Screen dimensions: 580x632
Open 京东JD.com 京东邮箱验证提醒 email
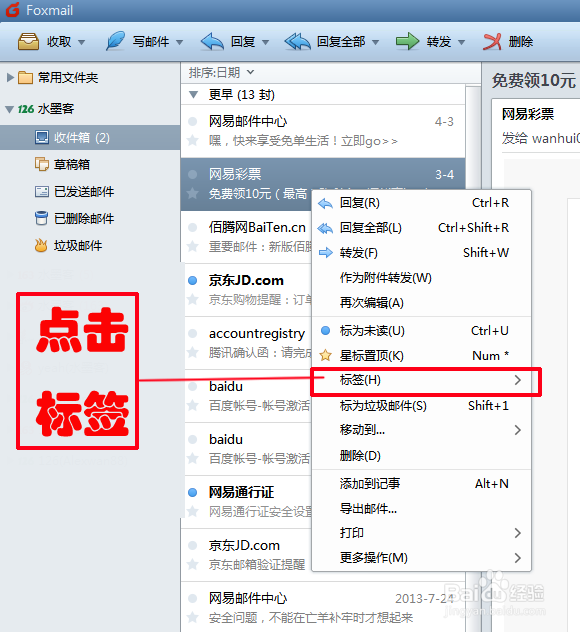[x=248, y=555]
